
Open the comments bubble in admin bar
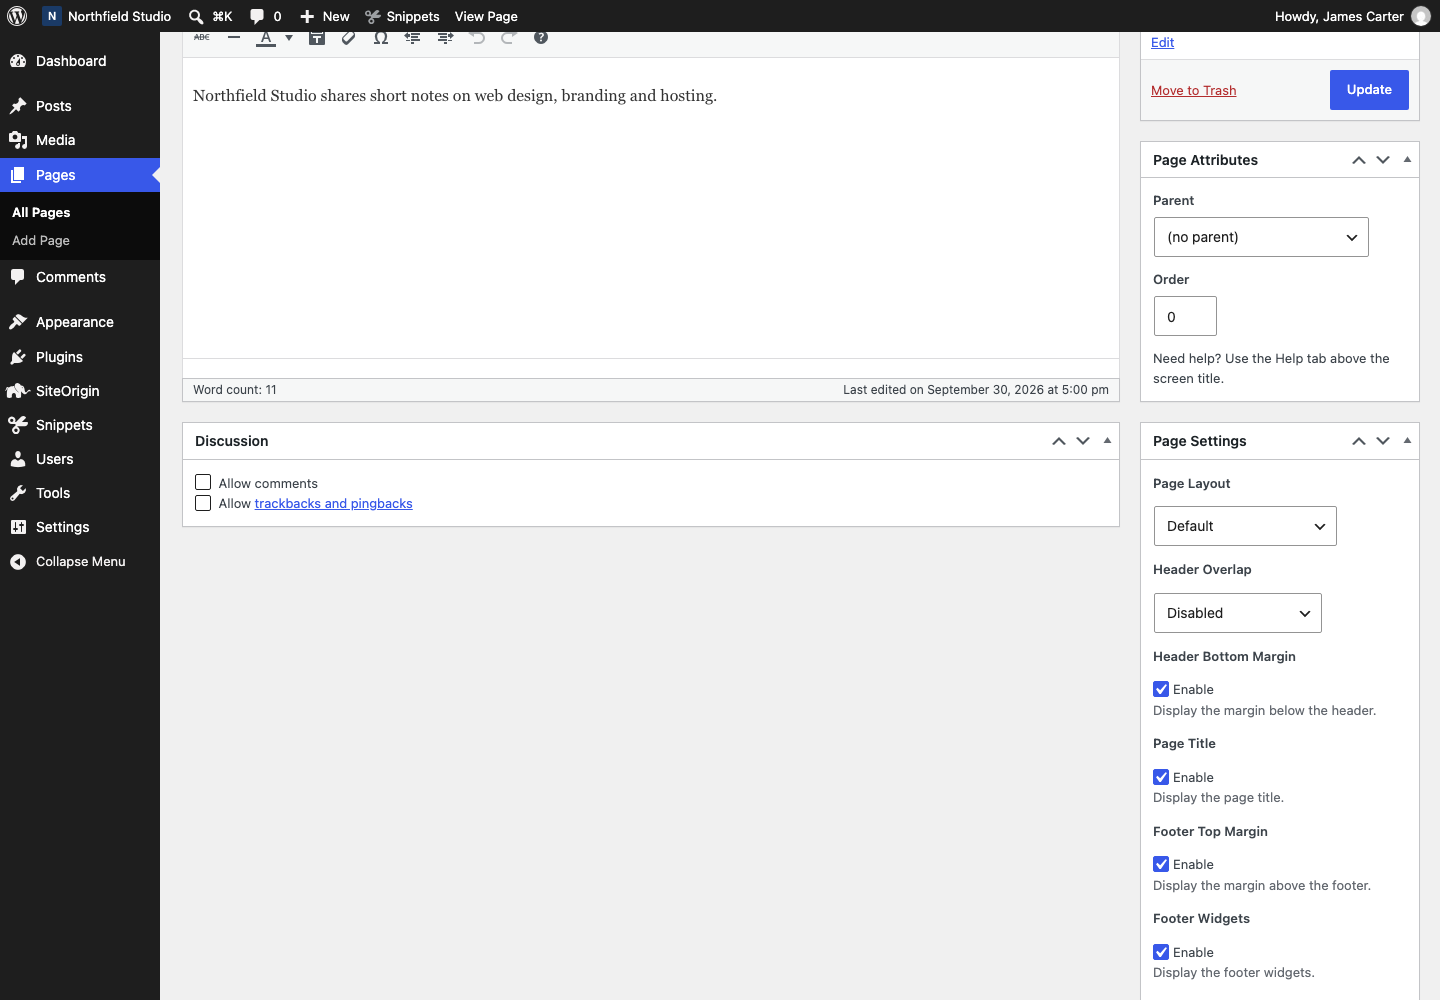point(257,16)
